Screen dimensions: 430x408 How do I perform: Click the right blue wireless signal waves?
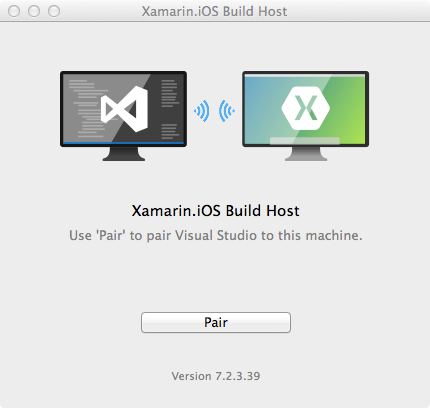(227, 111)
